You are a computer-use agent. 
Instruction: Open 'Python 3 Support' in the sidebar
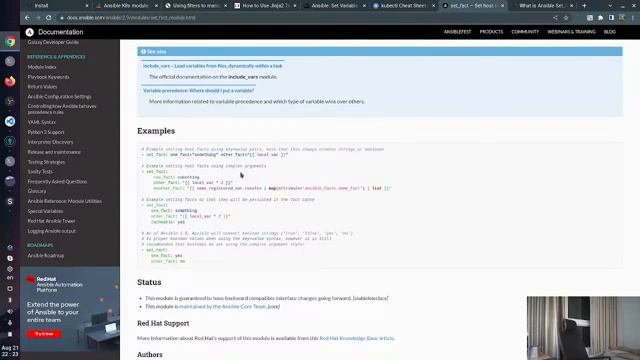pyautogui.click(x=46, y=132)
